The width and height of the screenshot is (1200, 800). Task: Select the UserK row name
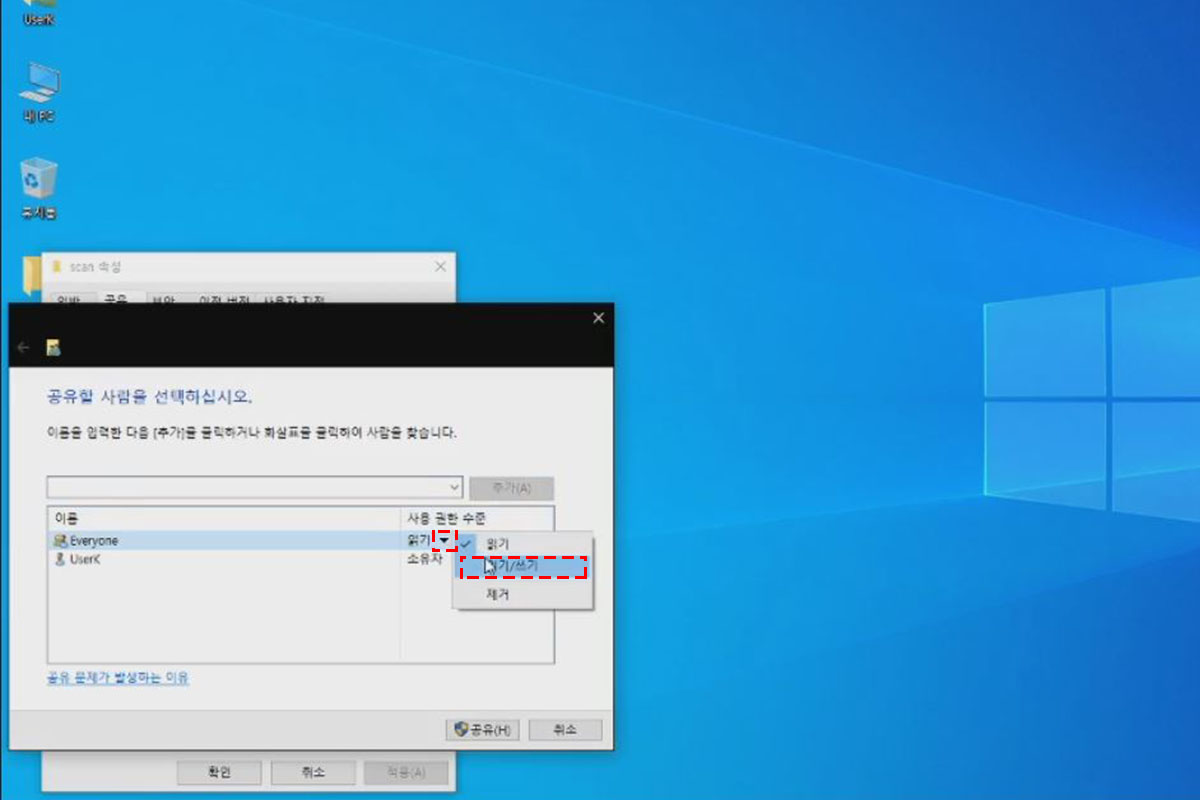pyautogui.click(x=85, y=560)
